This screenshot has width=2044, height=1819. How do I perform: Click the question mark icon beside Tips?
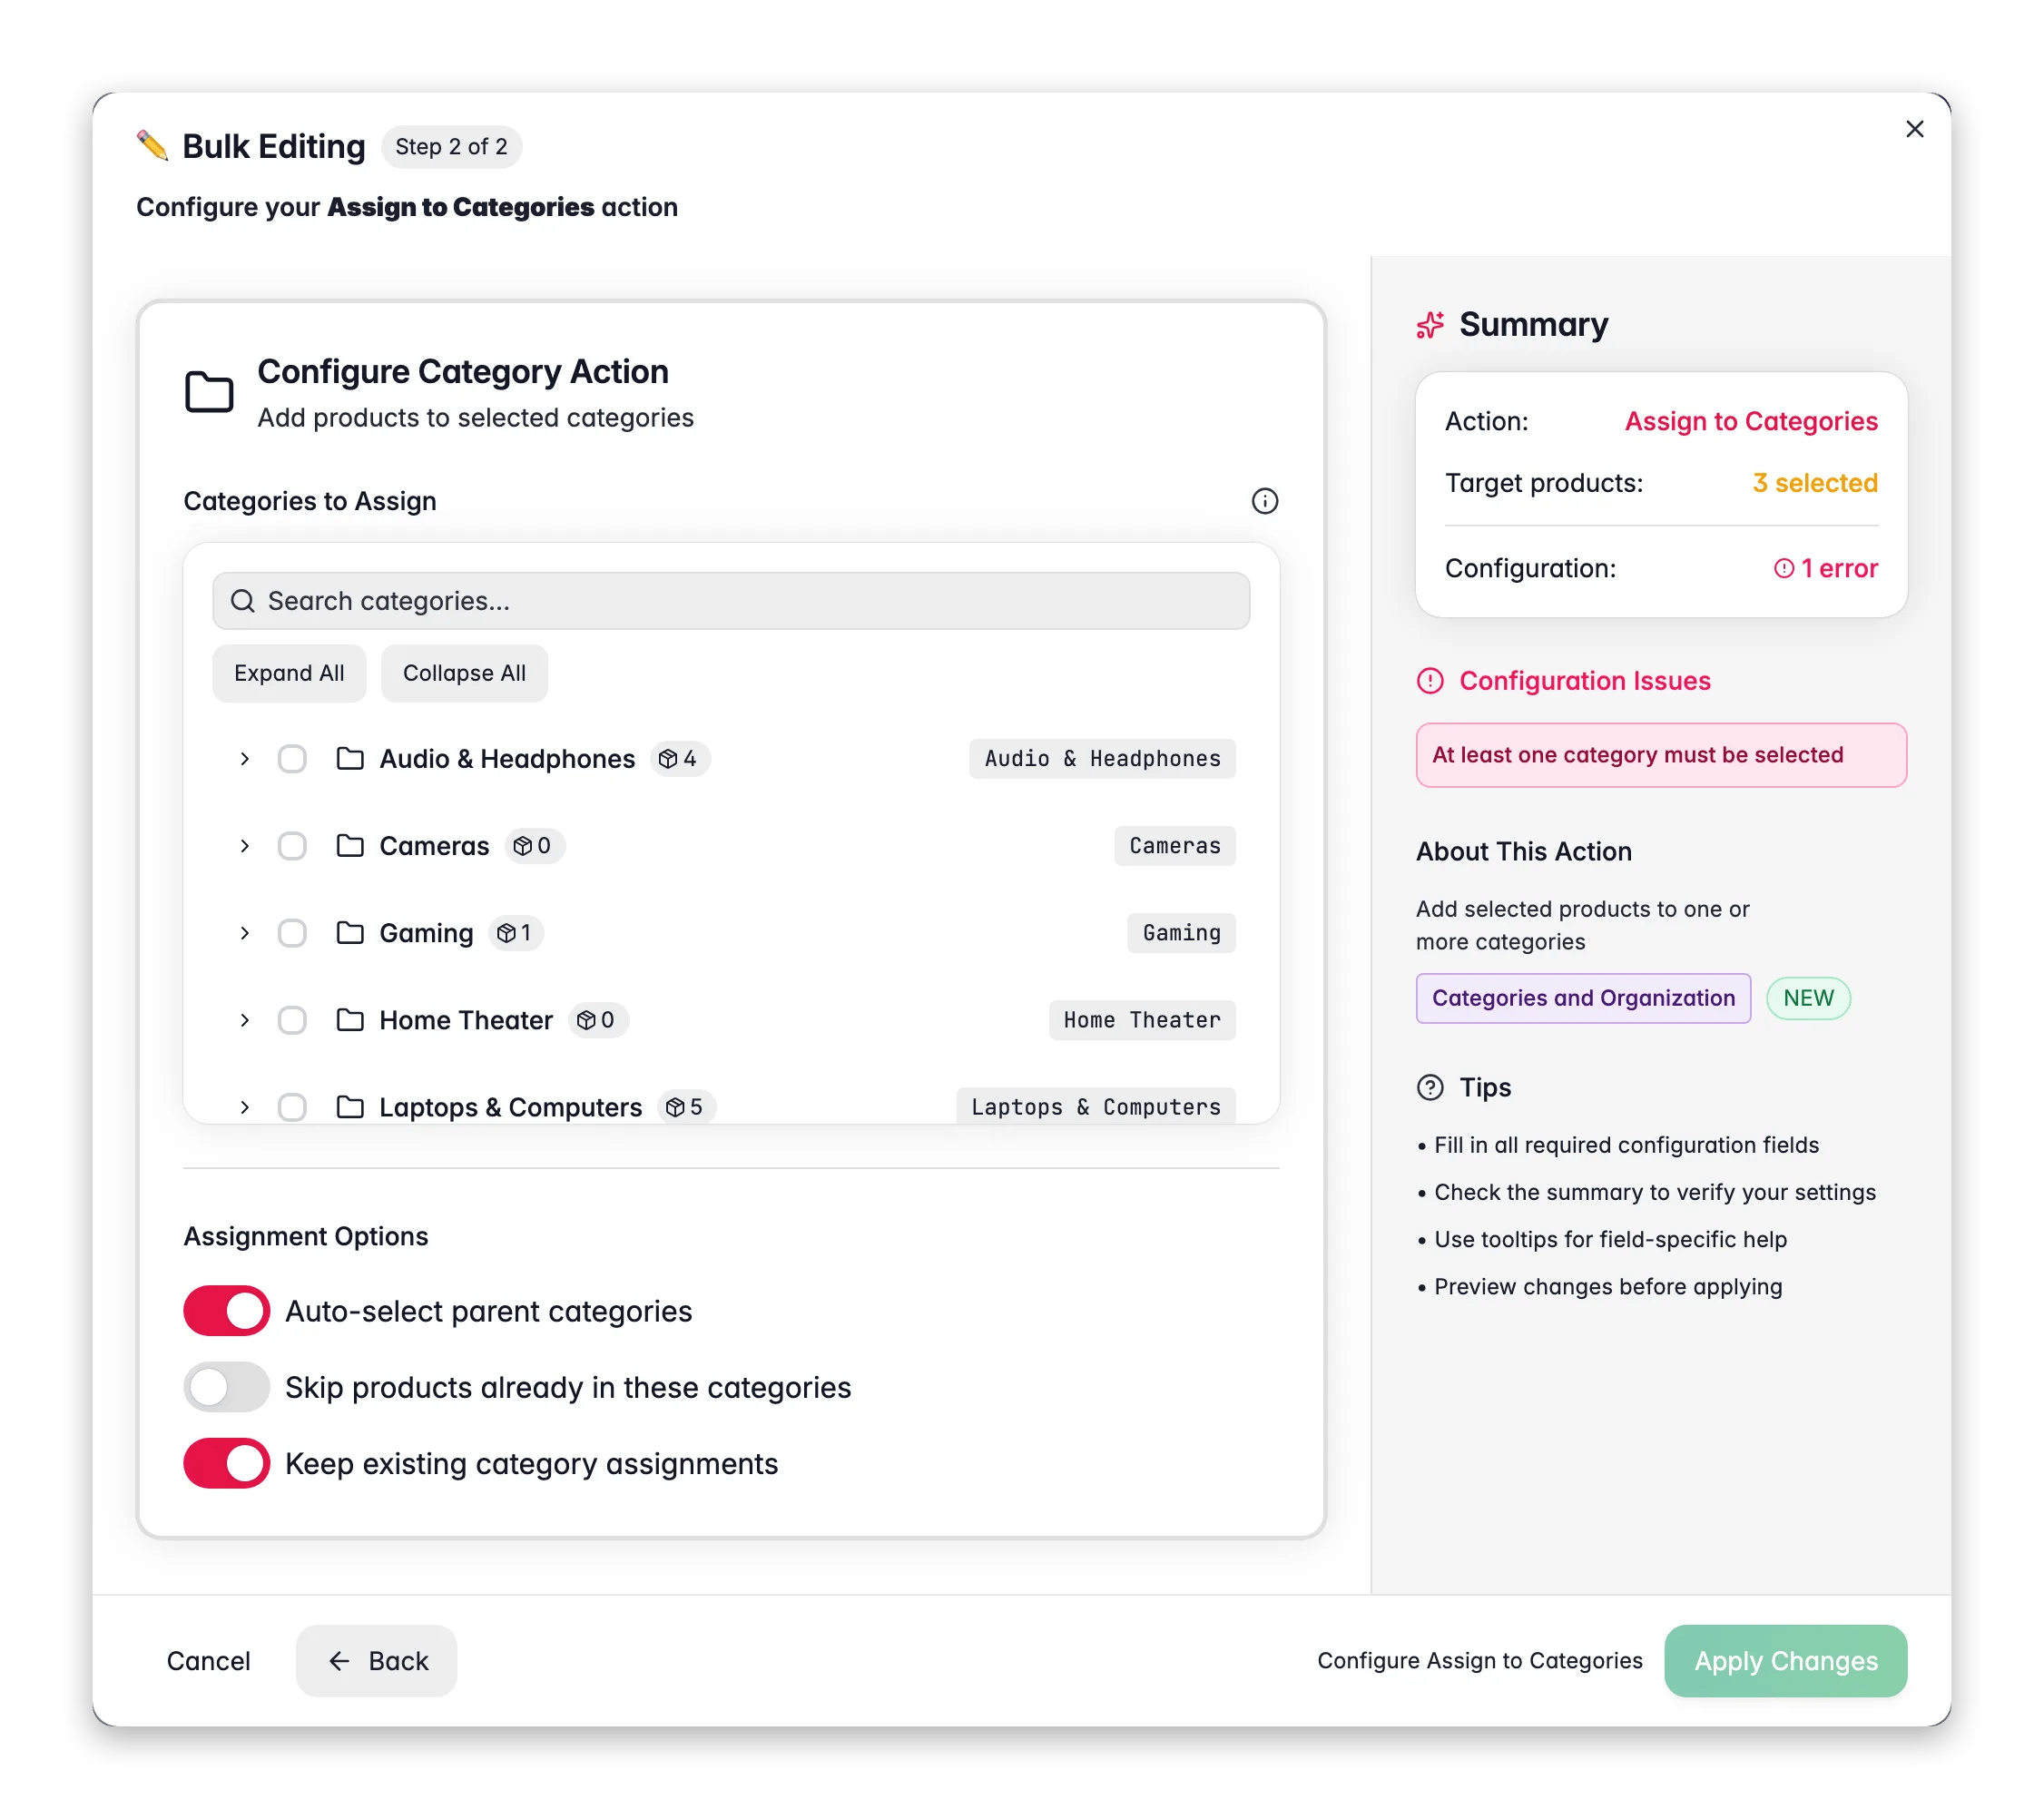tap(1430, 1087)
